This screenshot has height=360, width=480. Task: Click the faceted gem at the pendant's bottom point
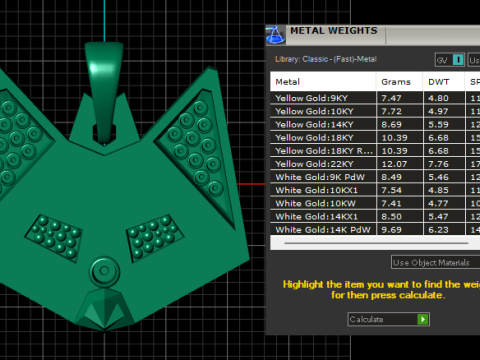point(104,309)
